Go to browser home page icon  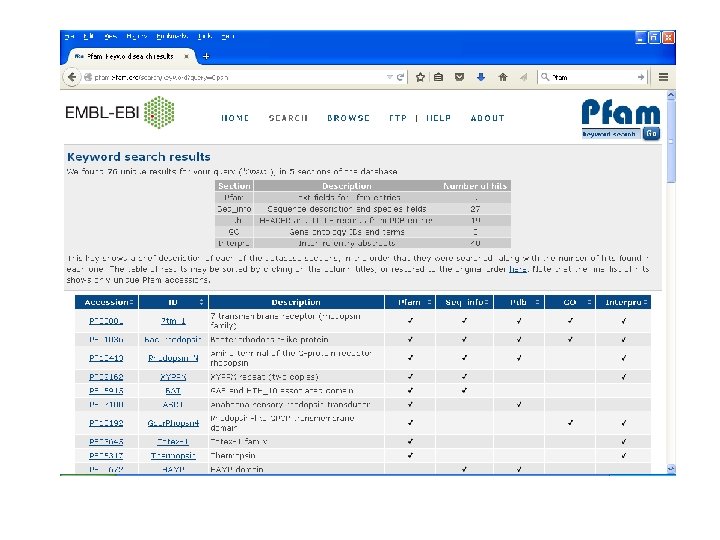503,77
